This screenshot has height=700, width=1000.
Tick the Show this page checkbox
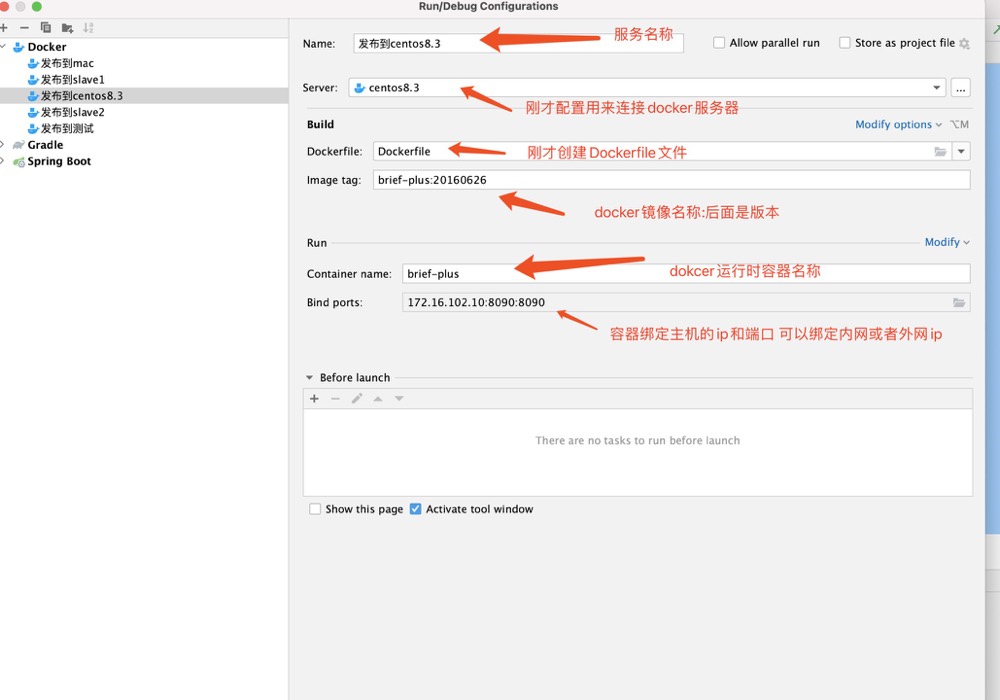click(x=315, y=509)
